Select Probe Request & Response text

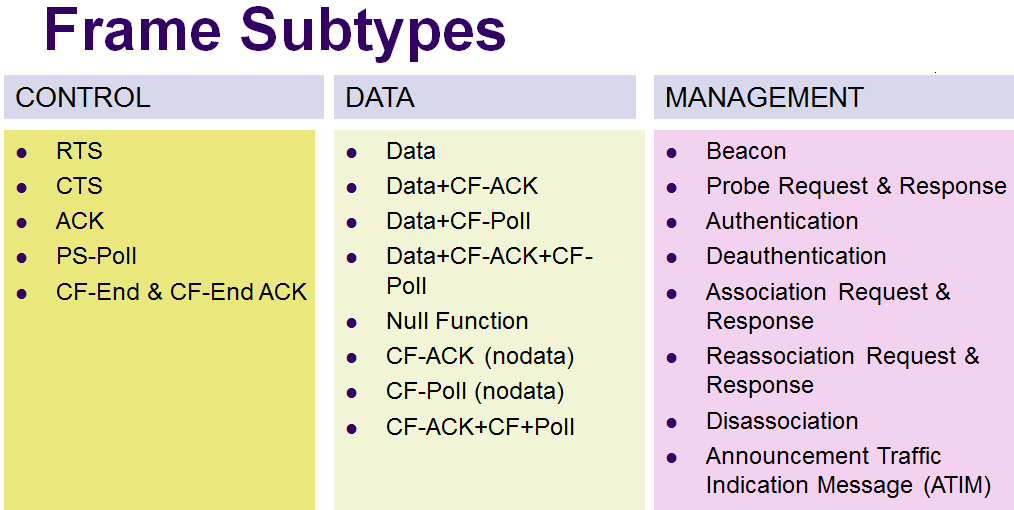pos(856,187)
